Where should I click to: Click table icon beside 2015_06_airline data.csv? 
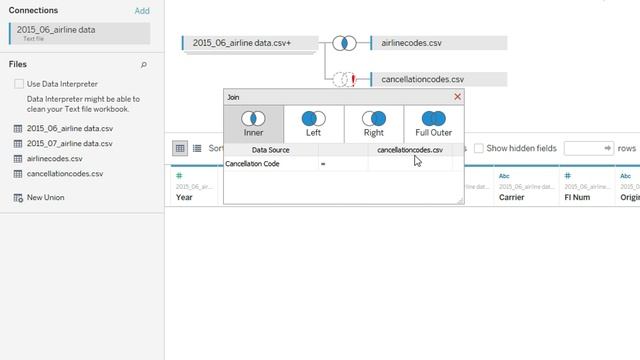[18, 129]
